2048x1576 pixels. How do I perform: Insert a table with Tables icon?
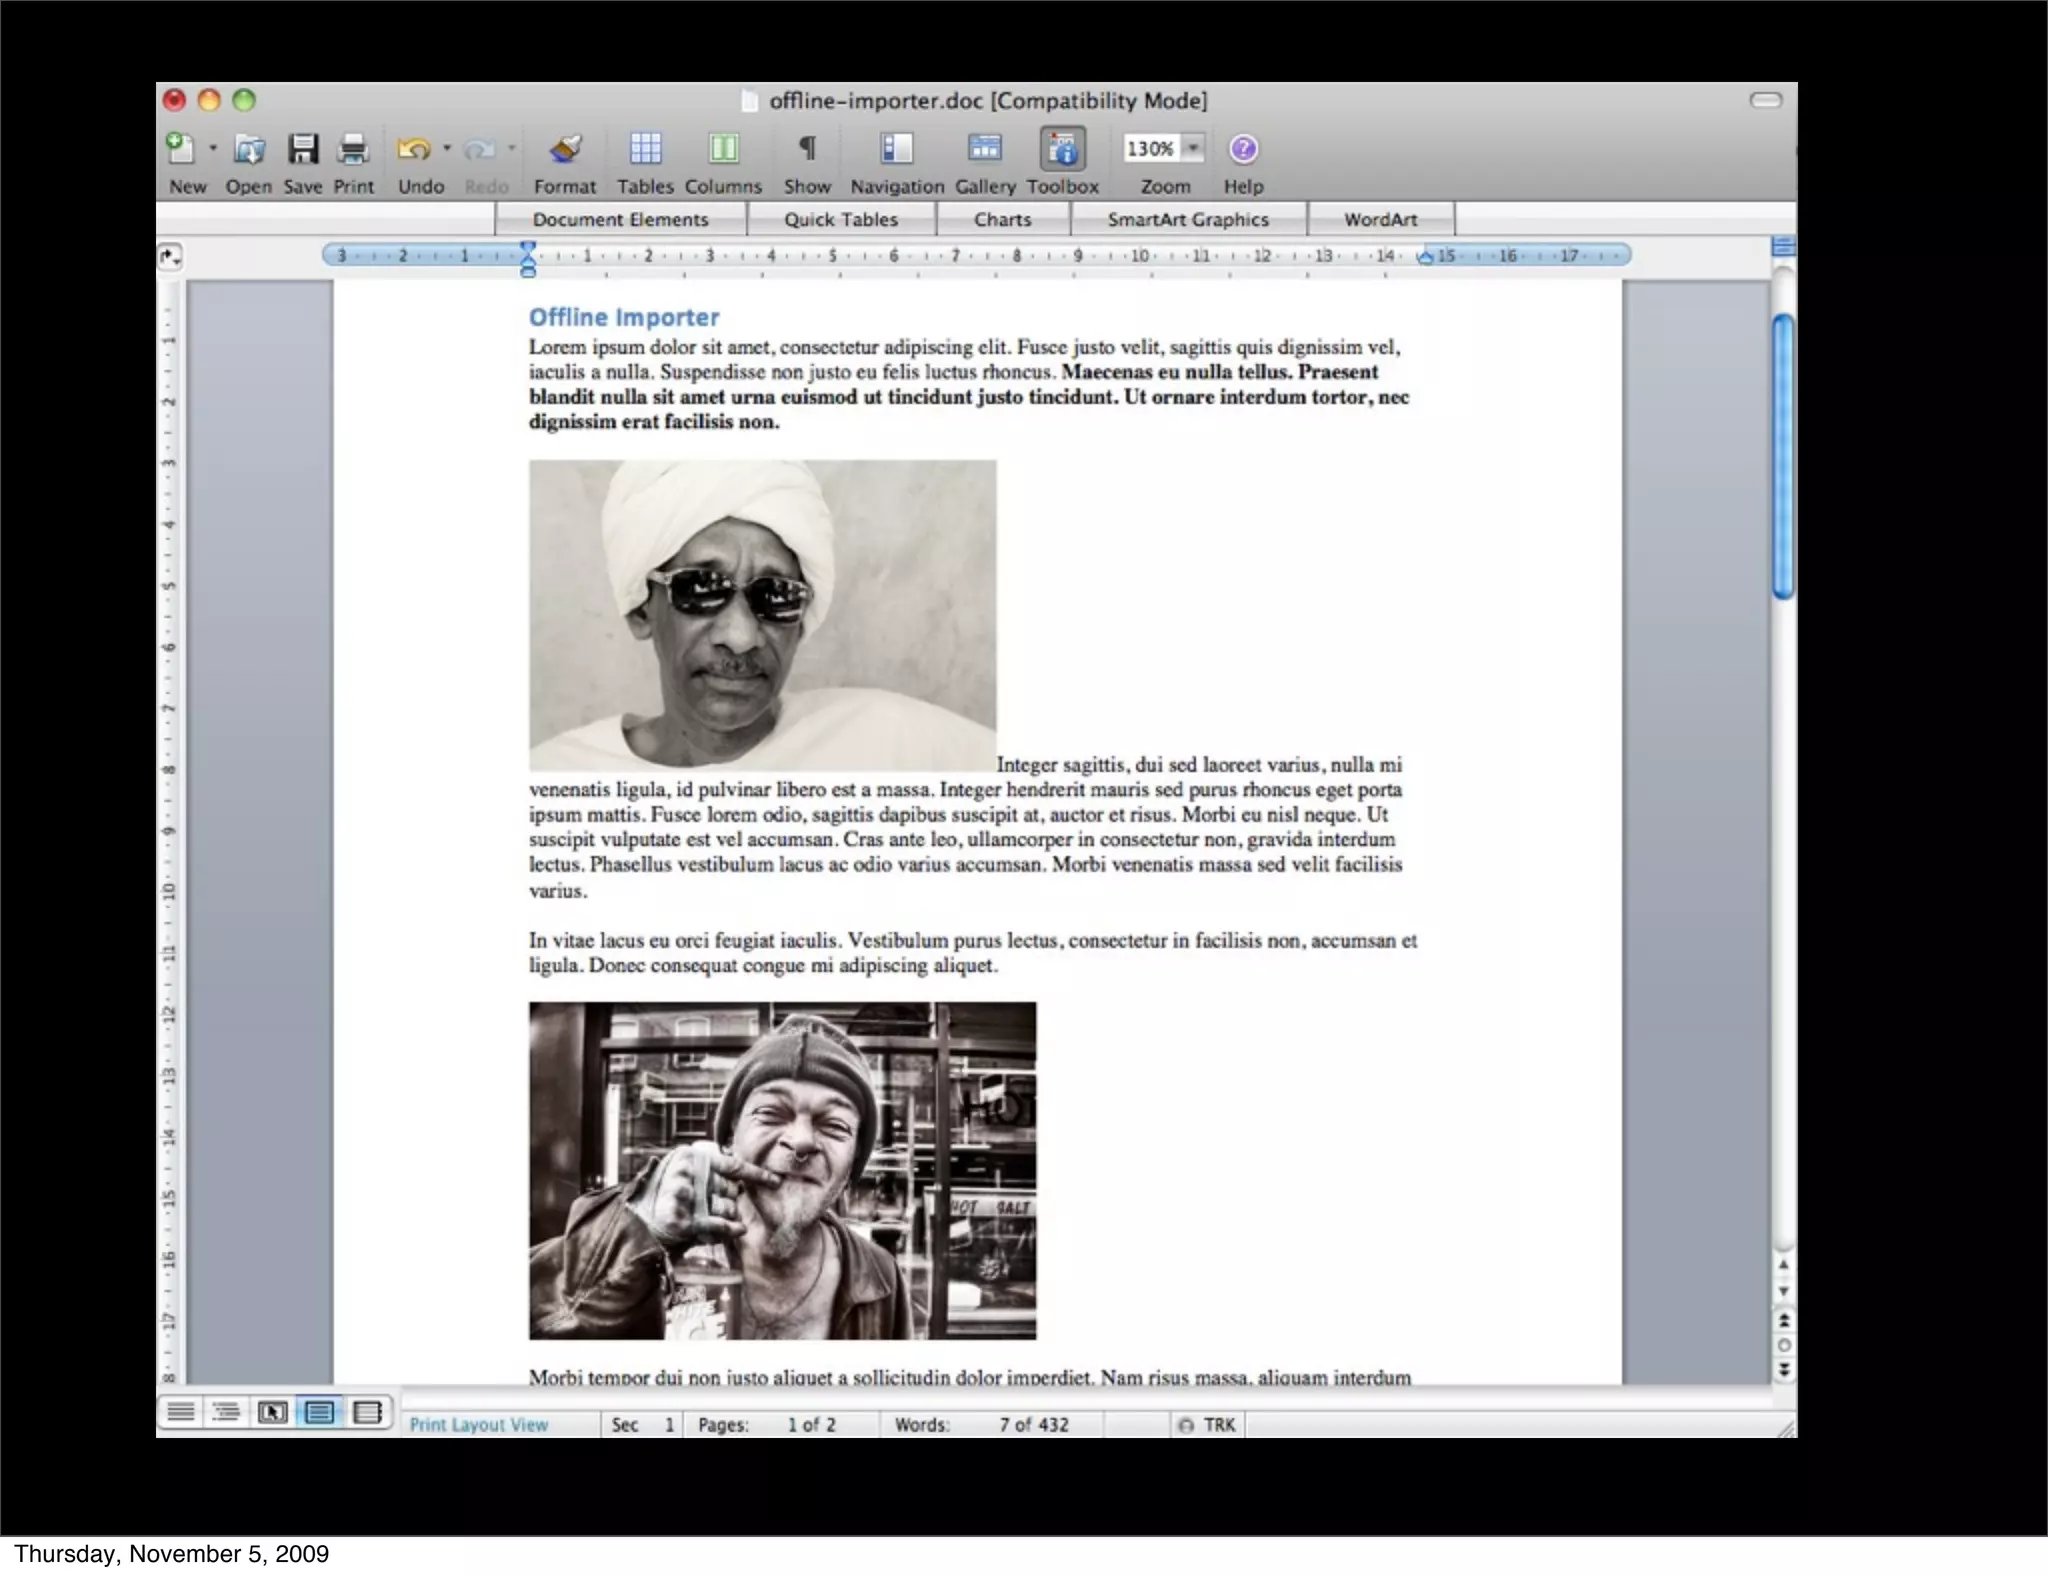tap(645, 150)
